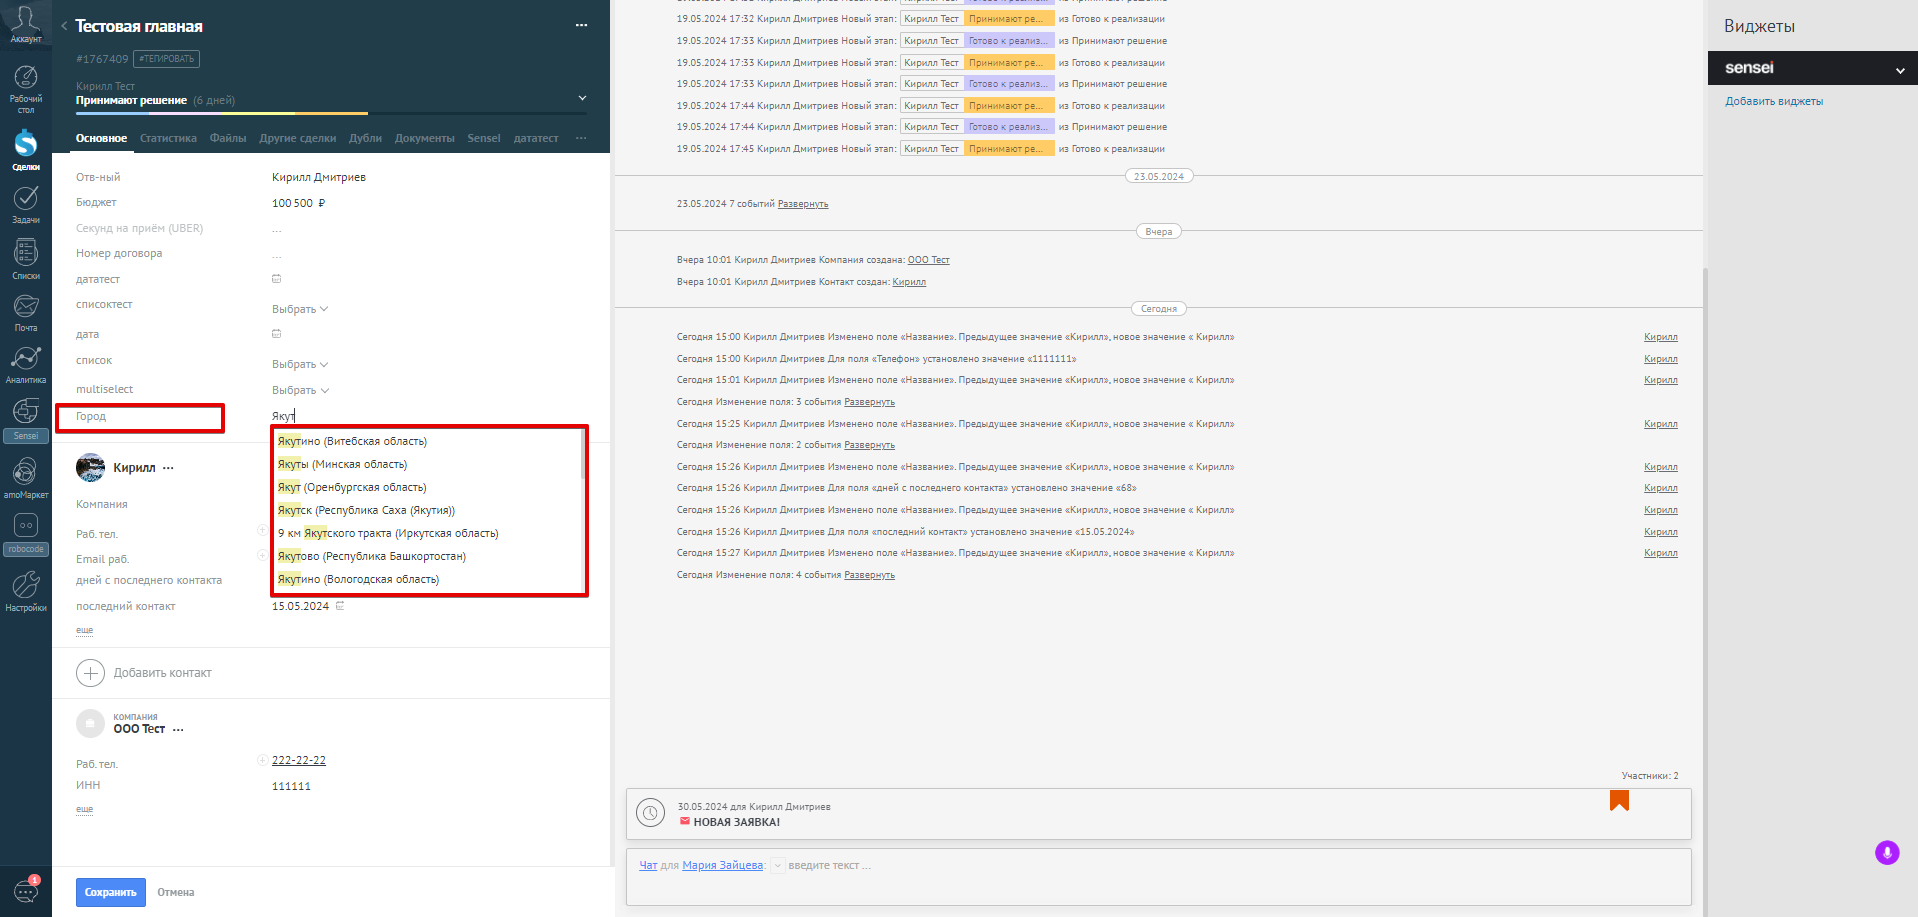The image size is (1918, 917).
Task: Open Выбрать dropdown for multiselect field
Action: (300, 390)
